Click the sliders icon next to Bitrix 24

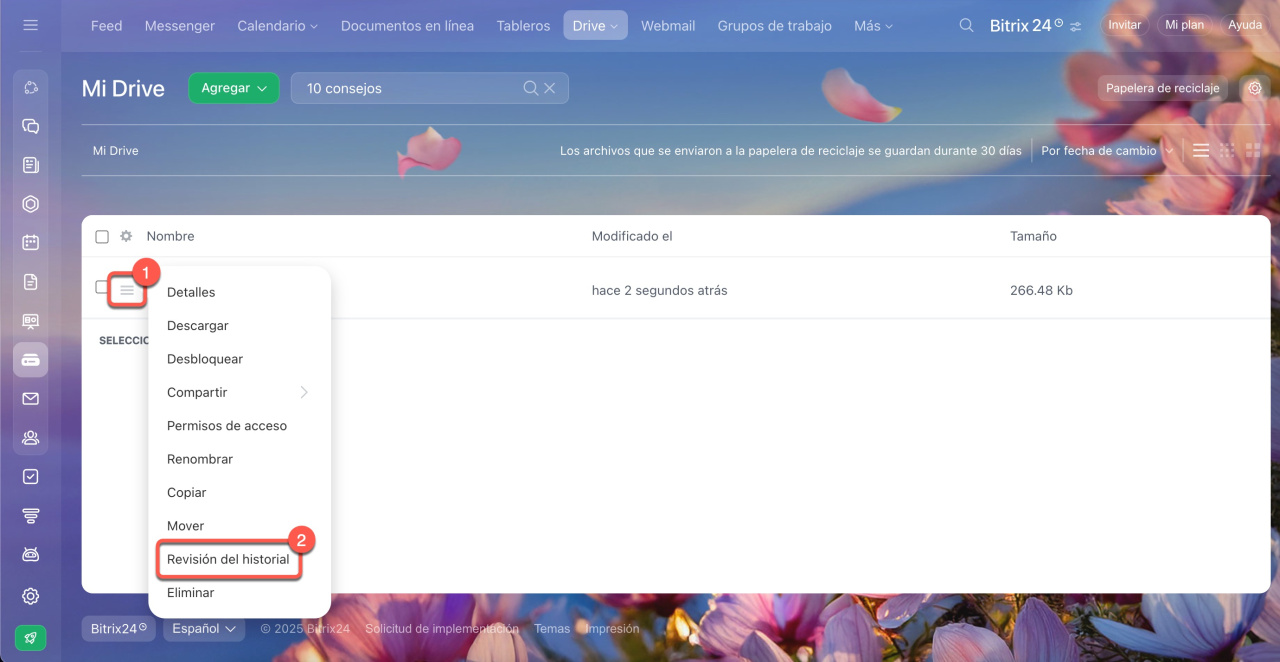coord(1075,27)
